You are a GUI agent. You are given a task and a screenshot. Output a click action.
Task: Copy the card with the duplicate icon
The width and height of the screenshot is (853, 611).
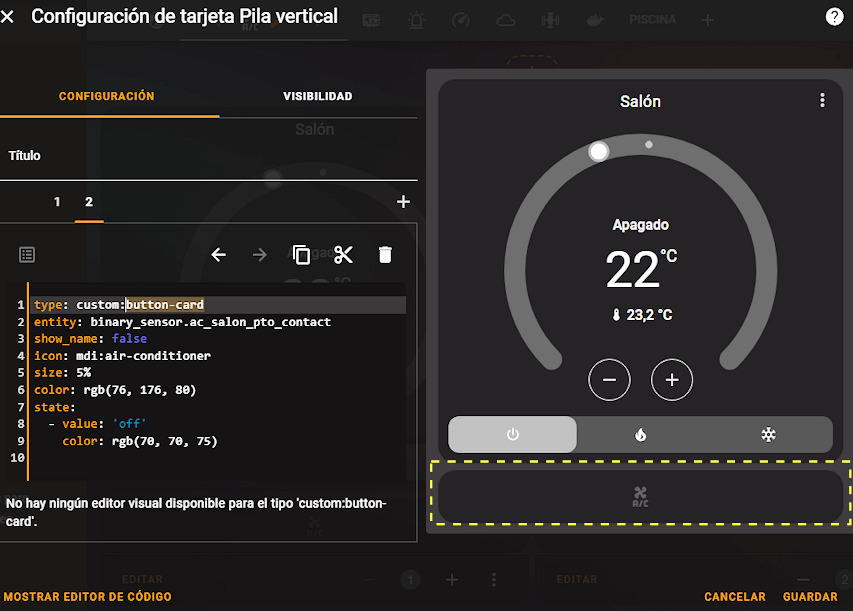(x=301, y=255)
